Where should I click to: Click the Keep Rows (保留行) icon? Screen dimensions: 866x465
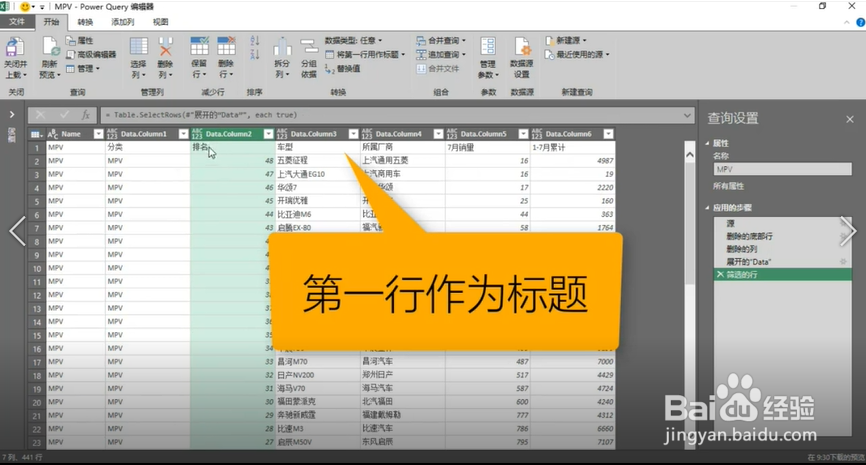click(199, 46)
